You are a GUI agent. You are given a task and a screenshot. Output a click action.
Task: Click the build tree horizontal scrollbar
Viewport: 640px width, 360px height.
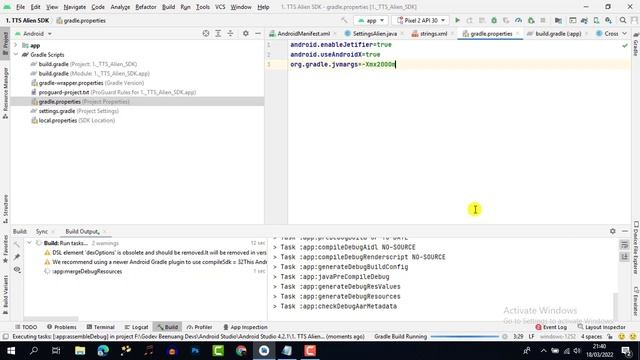click(x=51, y=318)
